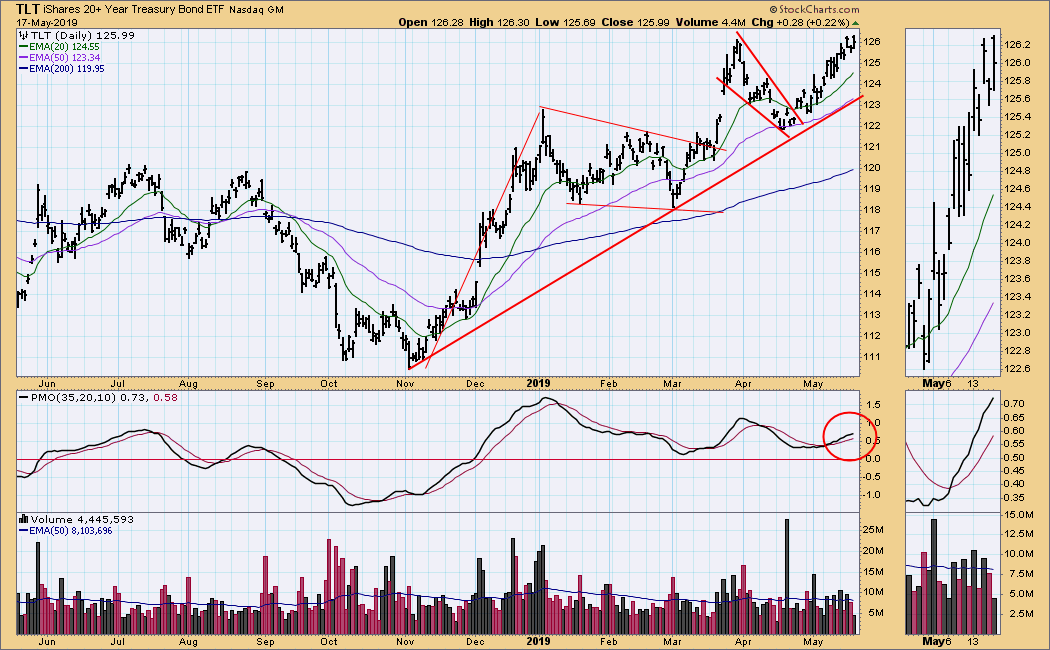This screenshot has height=650, width=1050.
Task: Select the purple EMA(50) 123.34 line swatch
Action: click(x=23, y=58)
